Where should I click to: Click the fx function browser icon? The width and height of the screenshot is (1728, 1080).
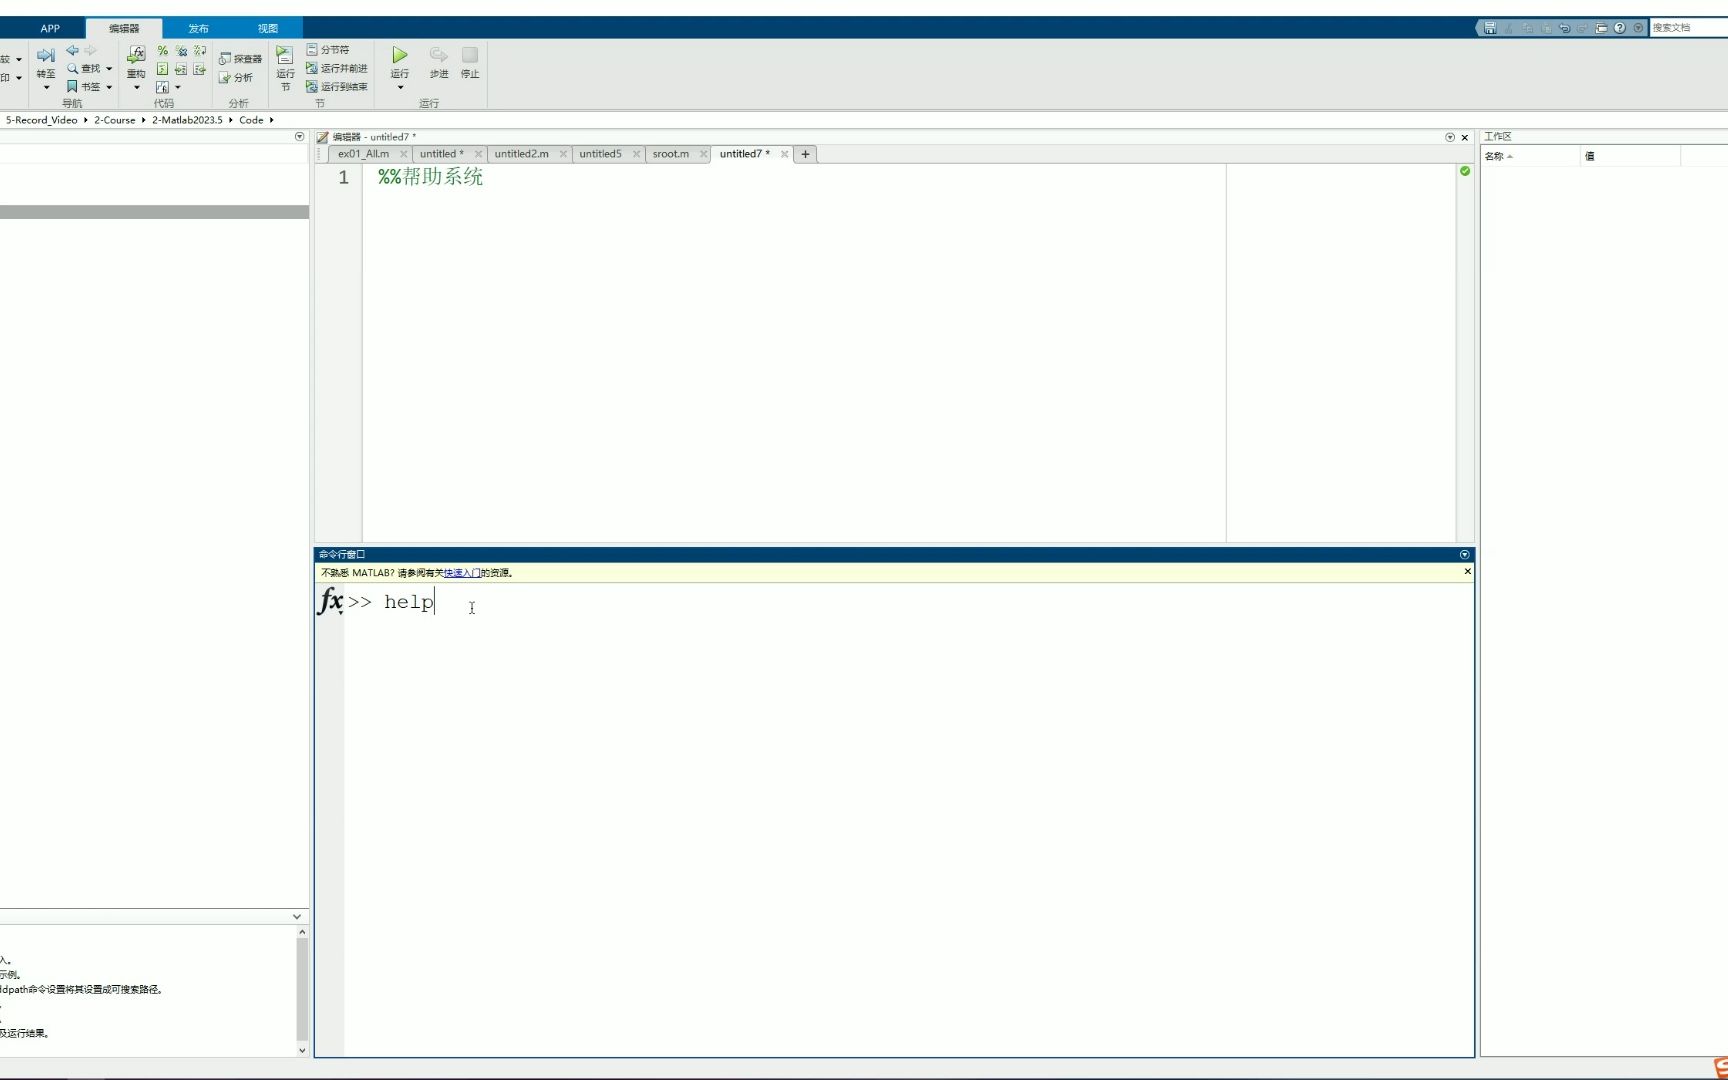pyautogui.click(x=330, y=600)
